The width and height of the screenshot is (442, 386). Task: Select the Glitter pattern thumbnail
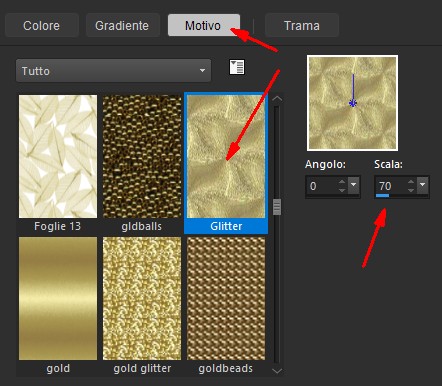(x=226, y=157)
